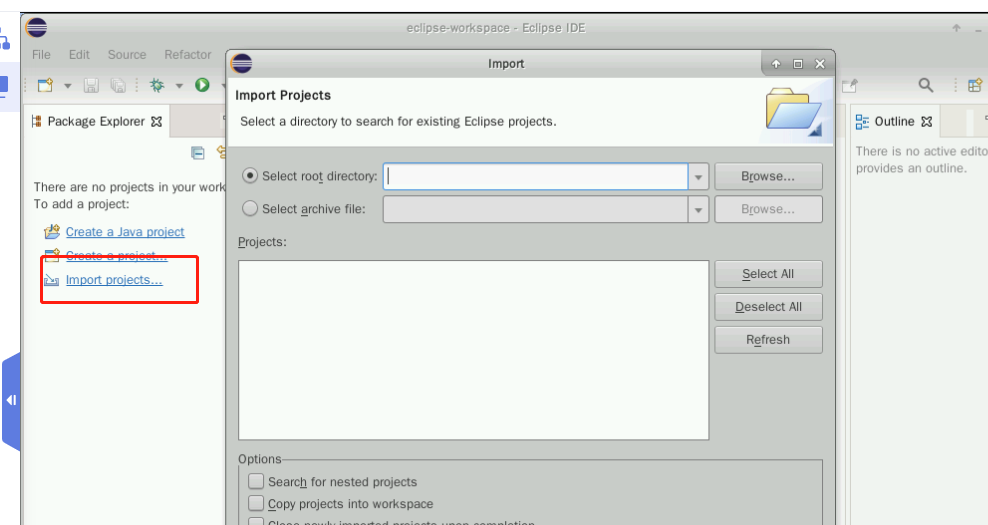Open the Debug dropdown arrow
This screenshot has width=988, height=525.
point(179,86)
